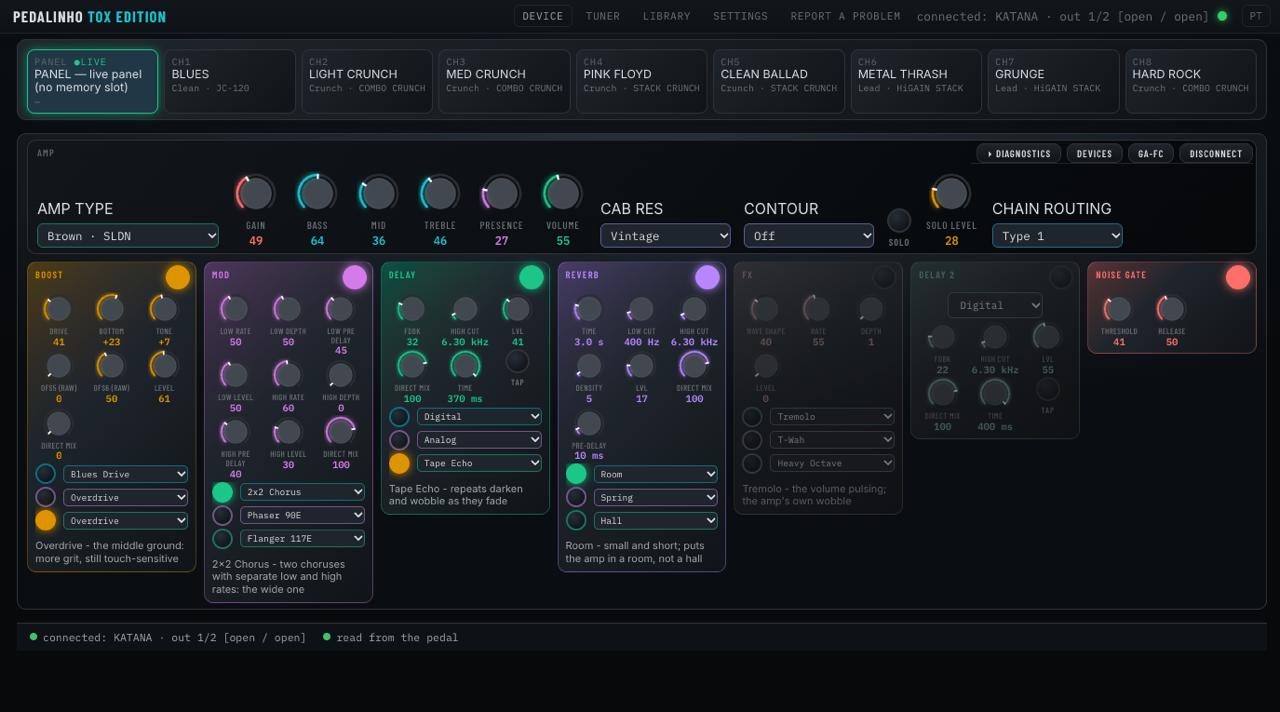This screenshot has width=1280, height=712.
Task: Select the CH1 BLUES channel slot
Action: pyautogui.click(x=230, y=81)
